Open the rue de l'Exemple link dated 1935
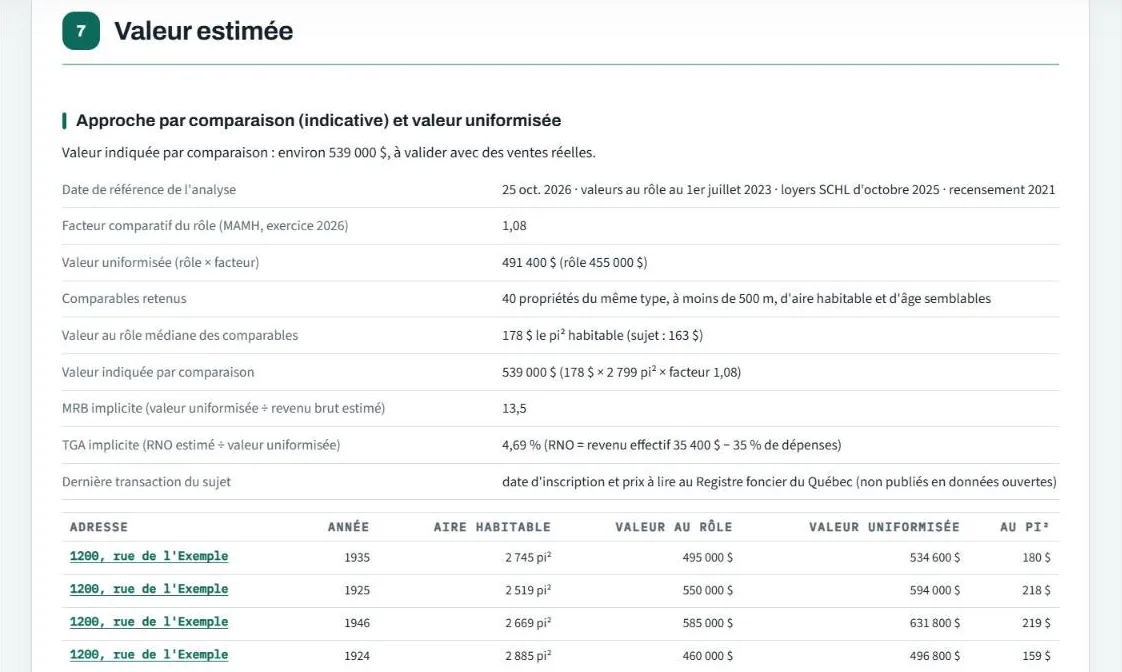1122x672 pixels. (x=149, y=556)
